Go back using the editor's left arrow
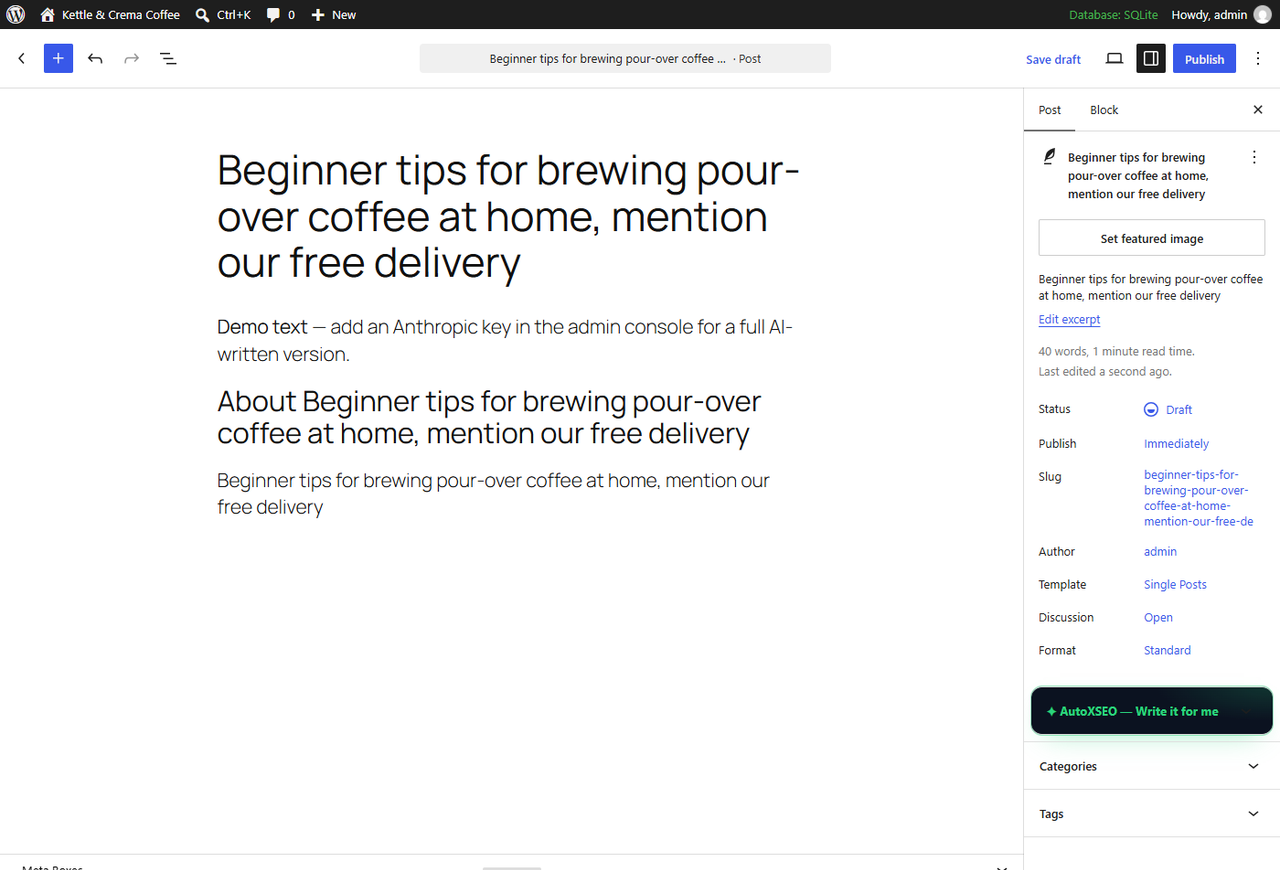This screenshot has width=1280, height=870. 21,59
